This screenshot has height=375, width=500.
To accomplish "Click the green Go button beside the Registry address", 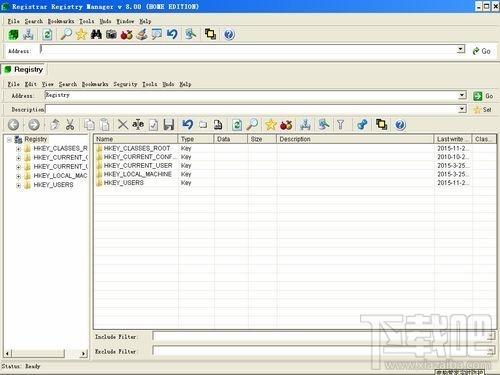I will (x=483, y=96).
